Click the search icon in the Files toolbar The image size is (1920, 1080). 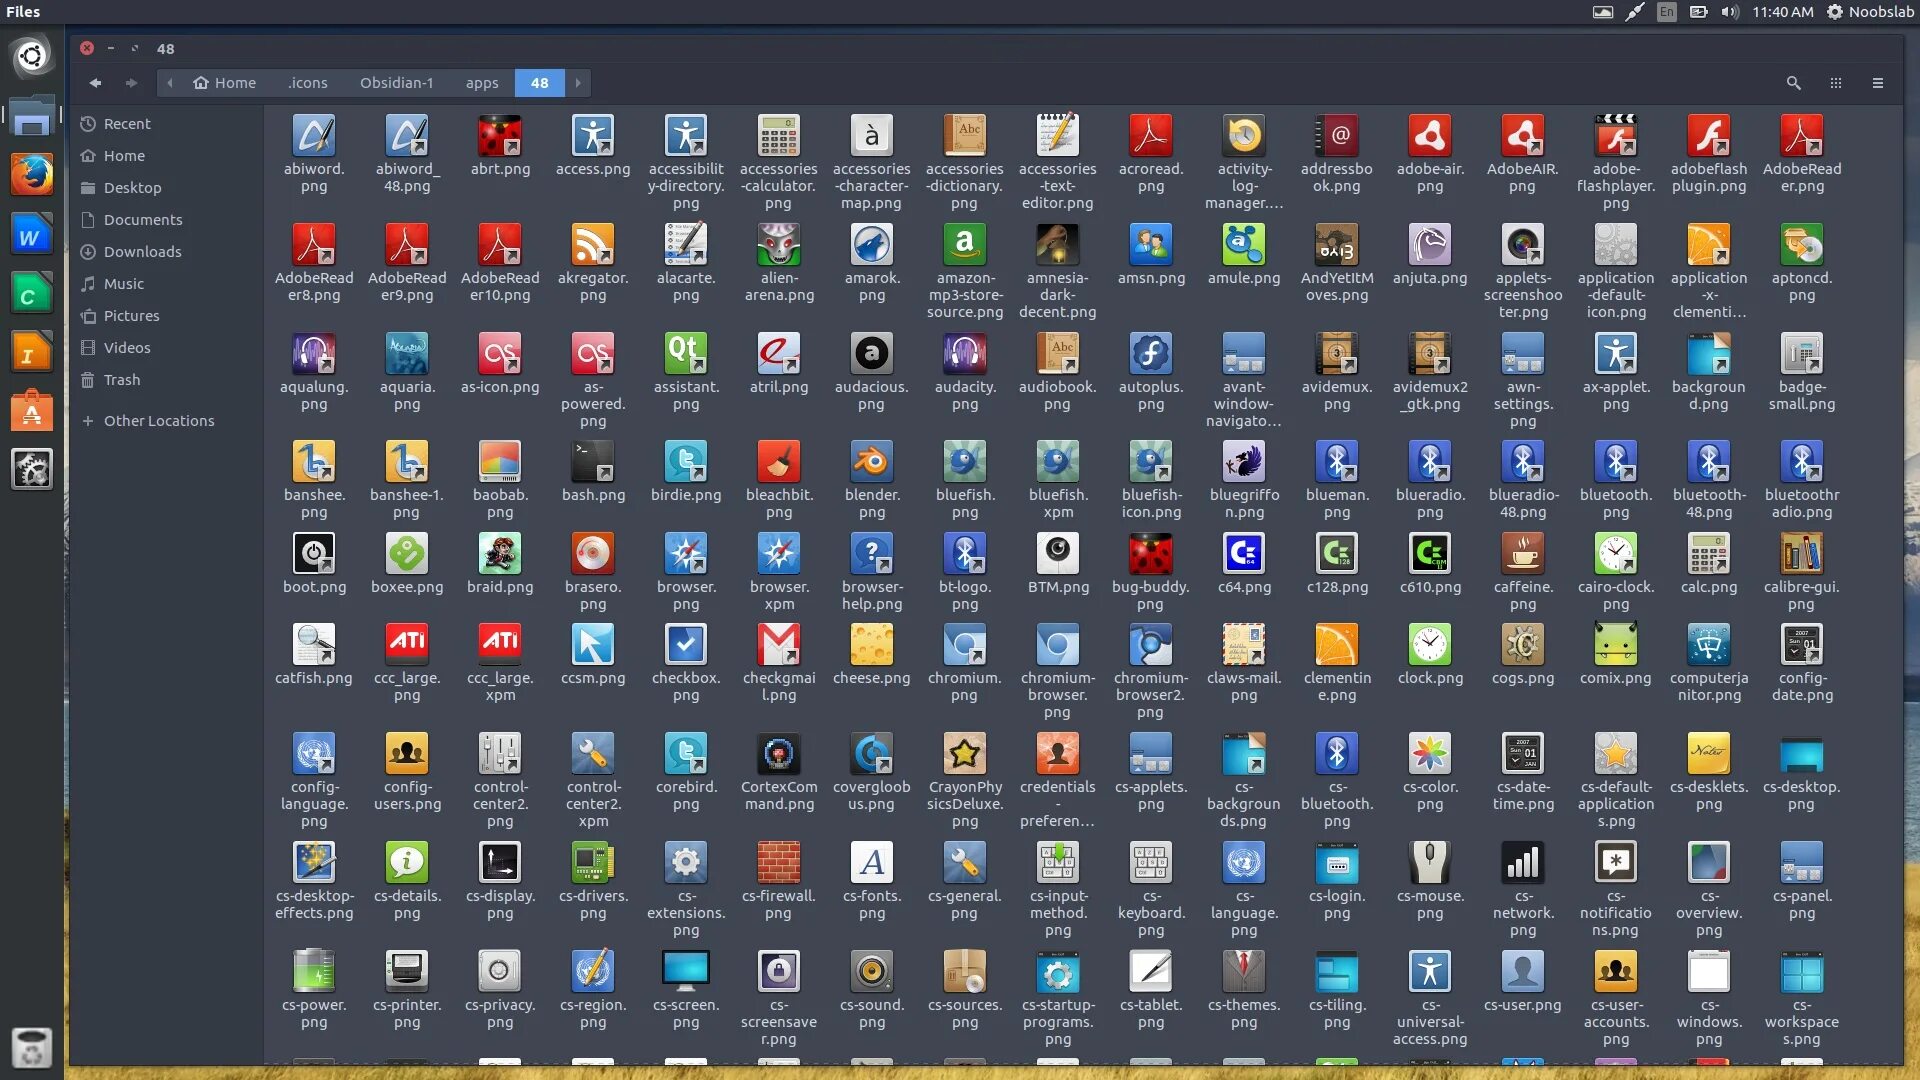coord(1793,83)
